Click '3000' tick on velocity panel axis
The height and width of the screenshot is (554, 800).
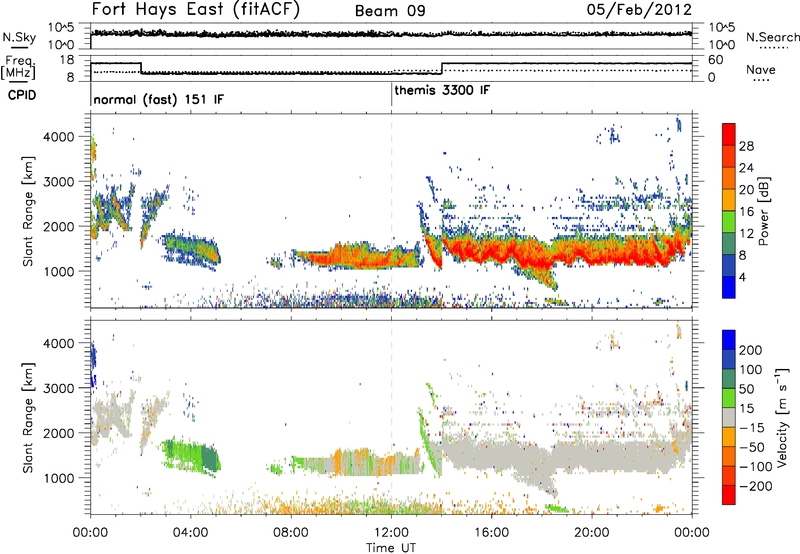coord(58,388)
